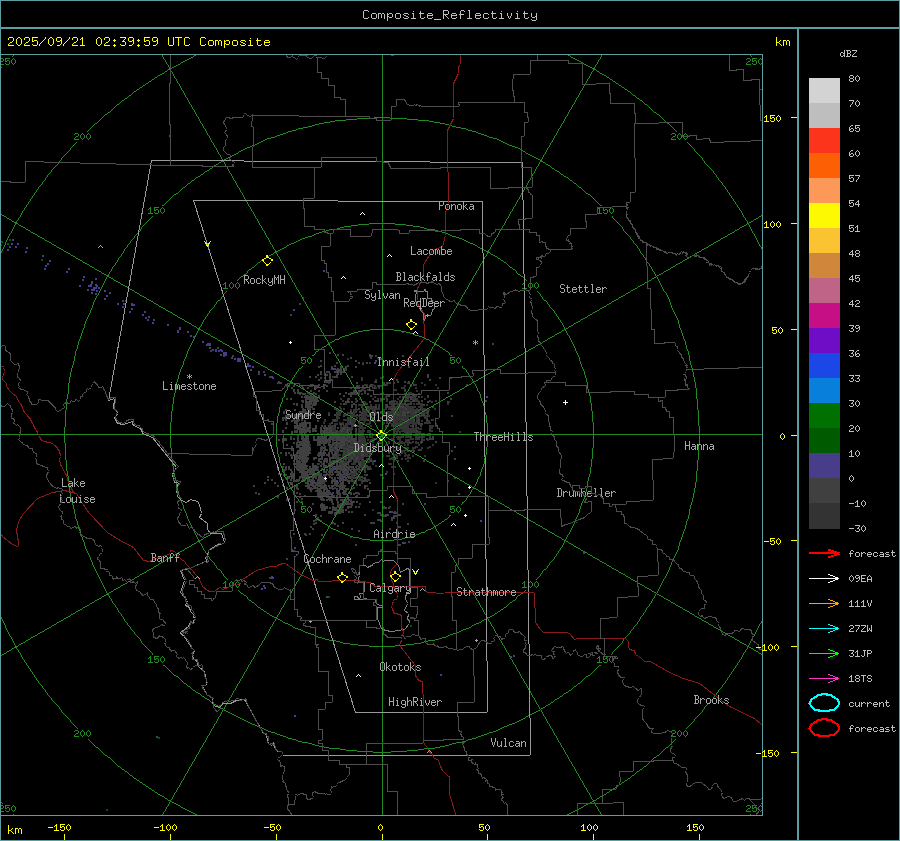The image size is (900, 841).
Task: Select the cyan 27ZW arrow icon
Action: 823,628
